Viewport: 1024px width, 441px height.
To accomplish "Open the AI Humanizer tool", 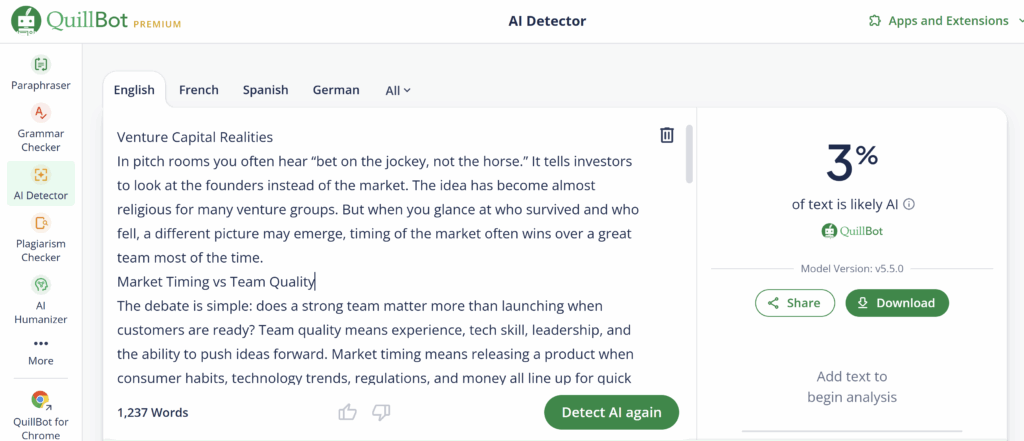I will point(40,301).
